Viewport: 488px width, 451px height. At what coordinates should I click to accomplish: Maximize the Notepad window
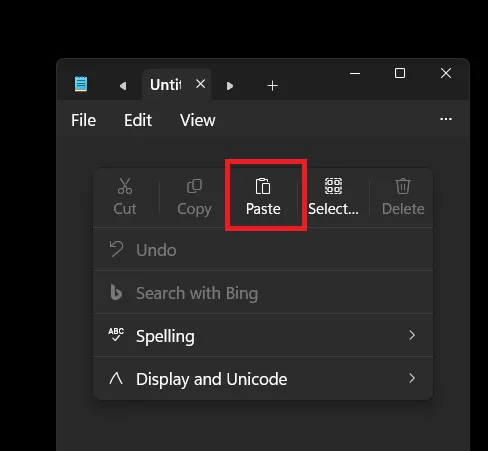pos(400,73)
